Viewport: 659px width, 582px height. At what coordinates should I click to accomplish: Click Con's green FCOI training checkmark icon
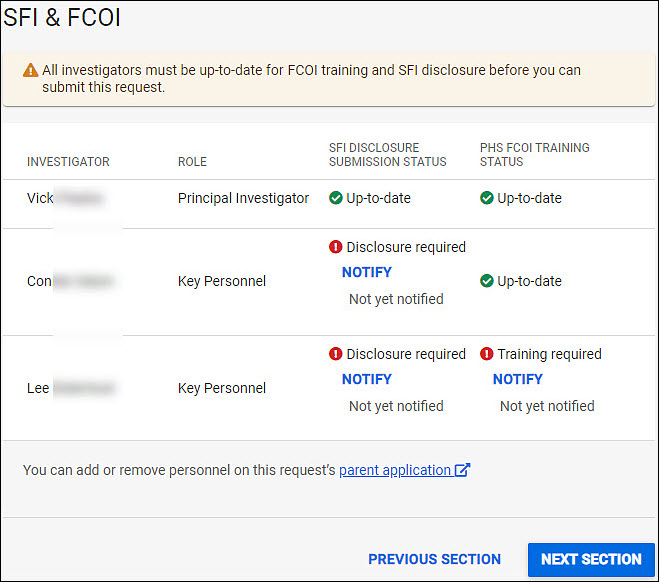[x=487, y=281]
